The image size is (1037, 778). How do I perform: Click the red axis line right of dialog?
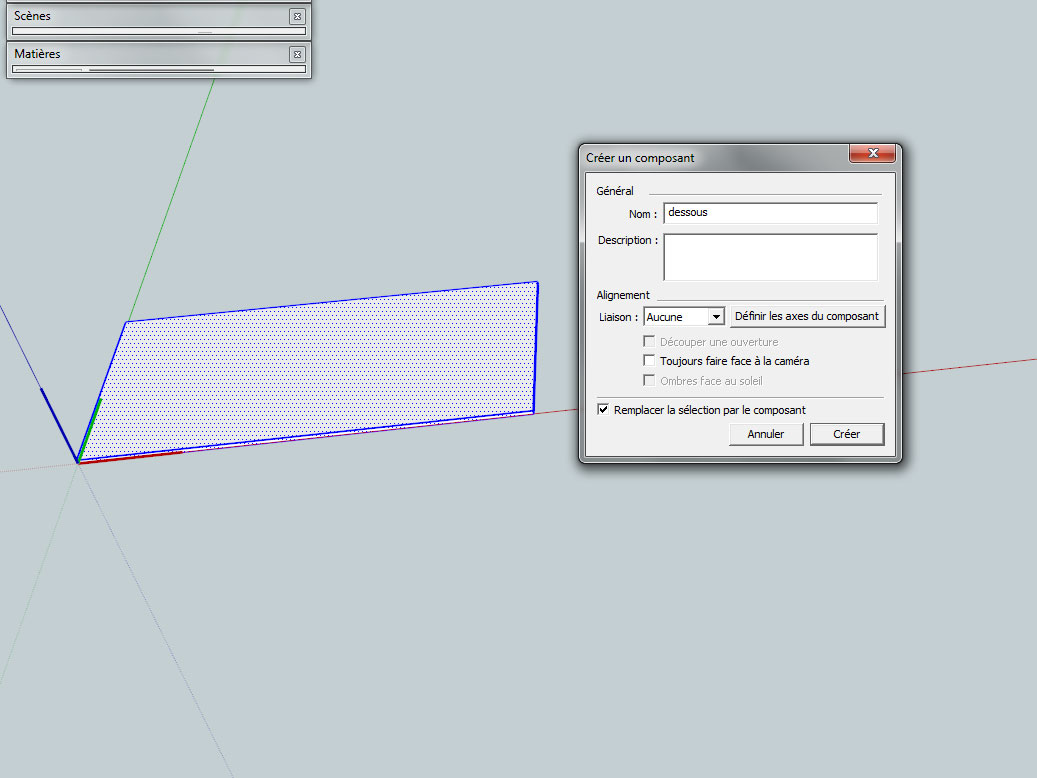(970, 367)
